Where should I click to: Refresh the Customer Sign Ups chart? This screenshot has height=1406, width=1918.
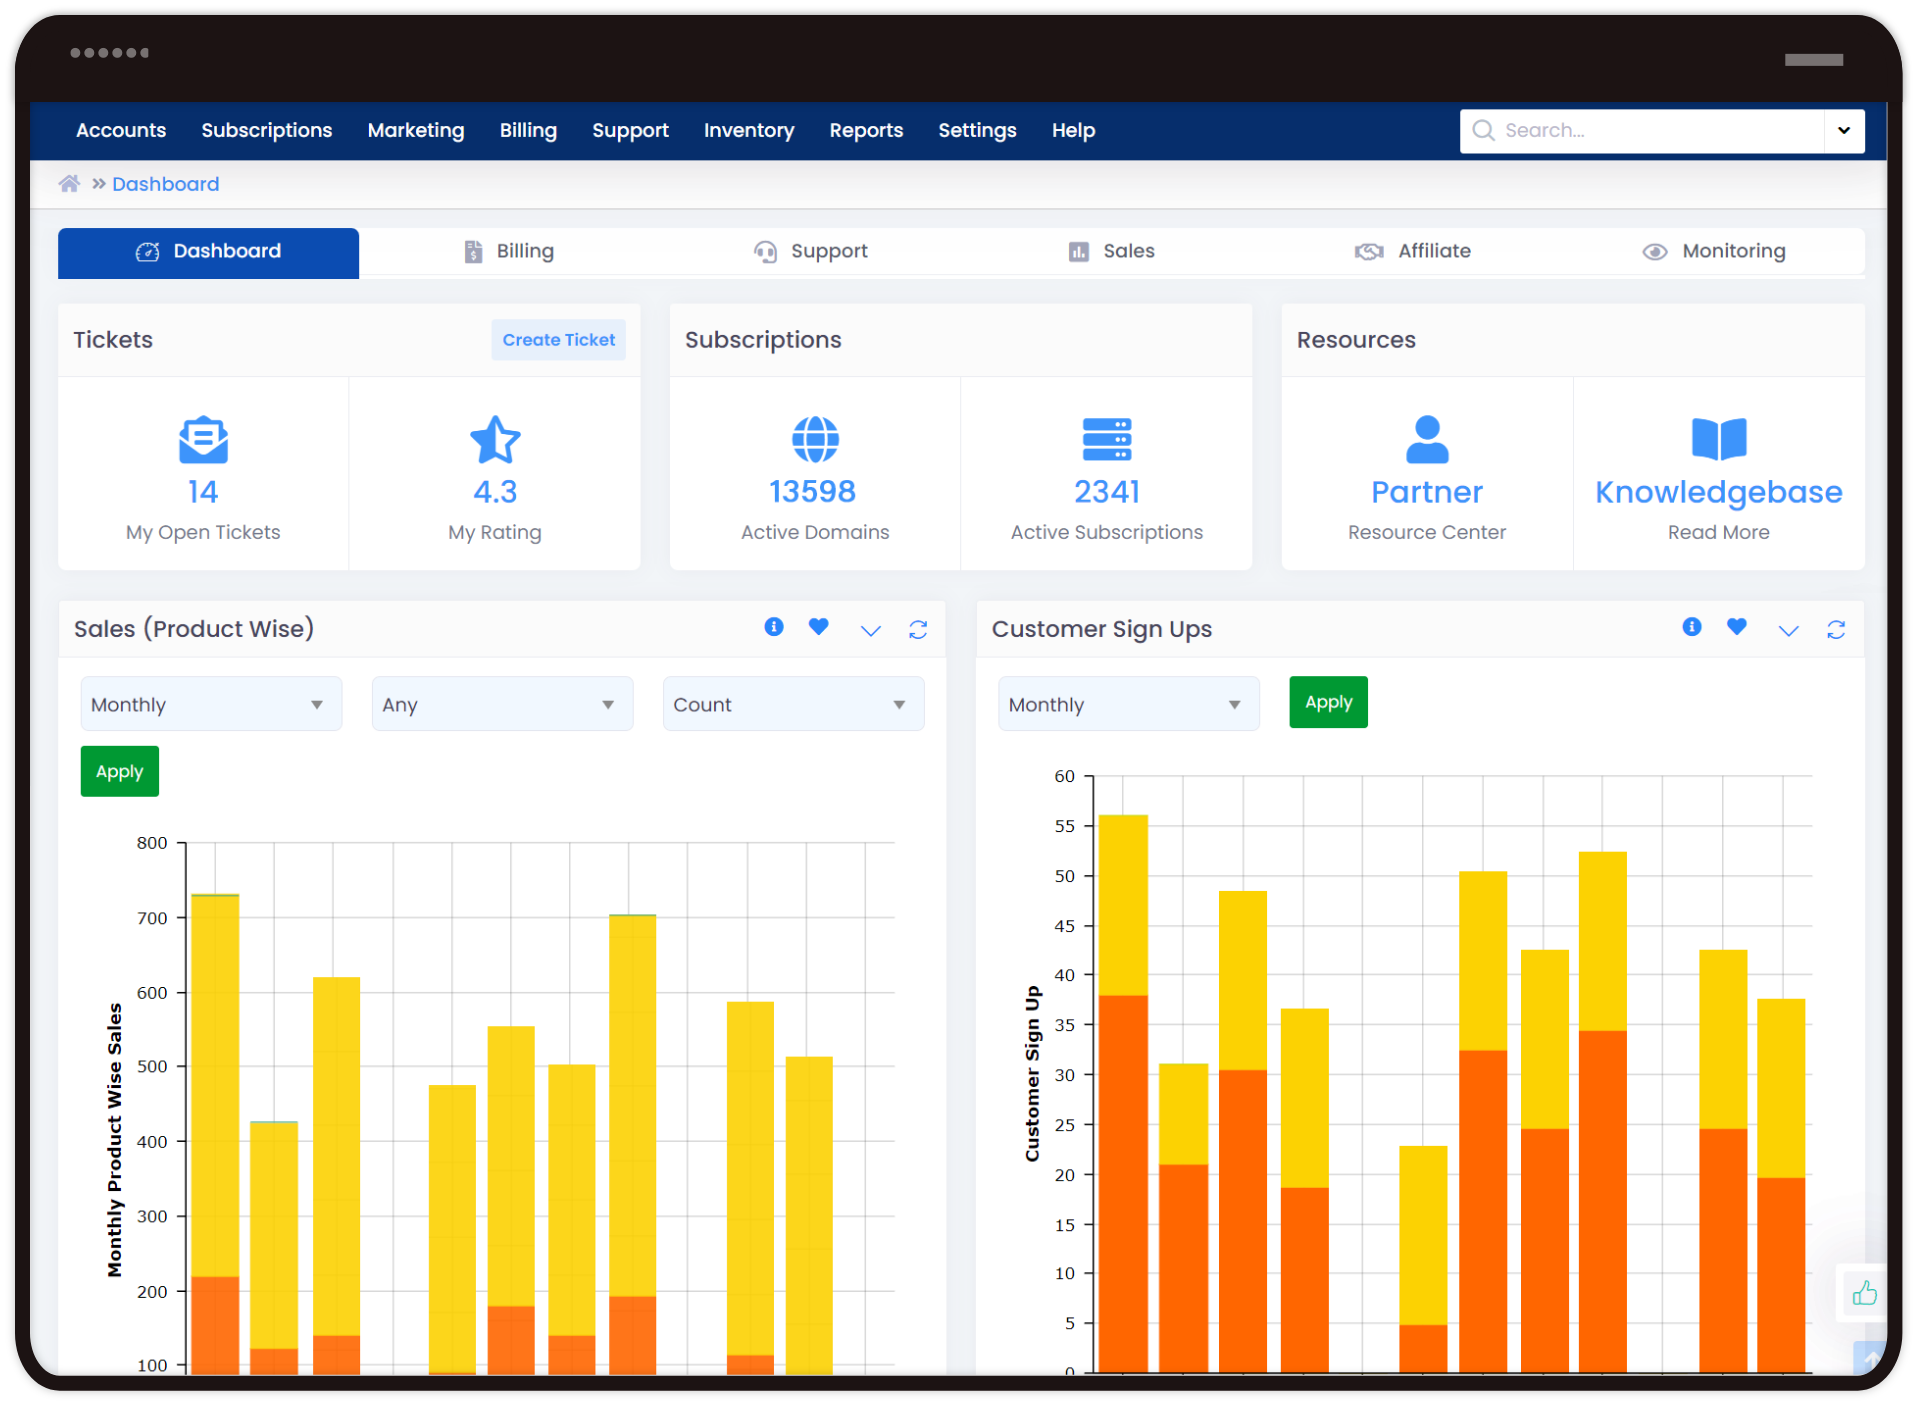[1835, 629]
